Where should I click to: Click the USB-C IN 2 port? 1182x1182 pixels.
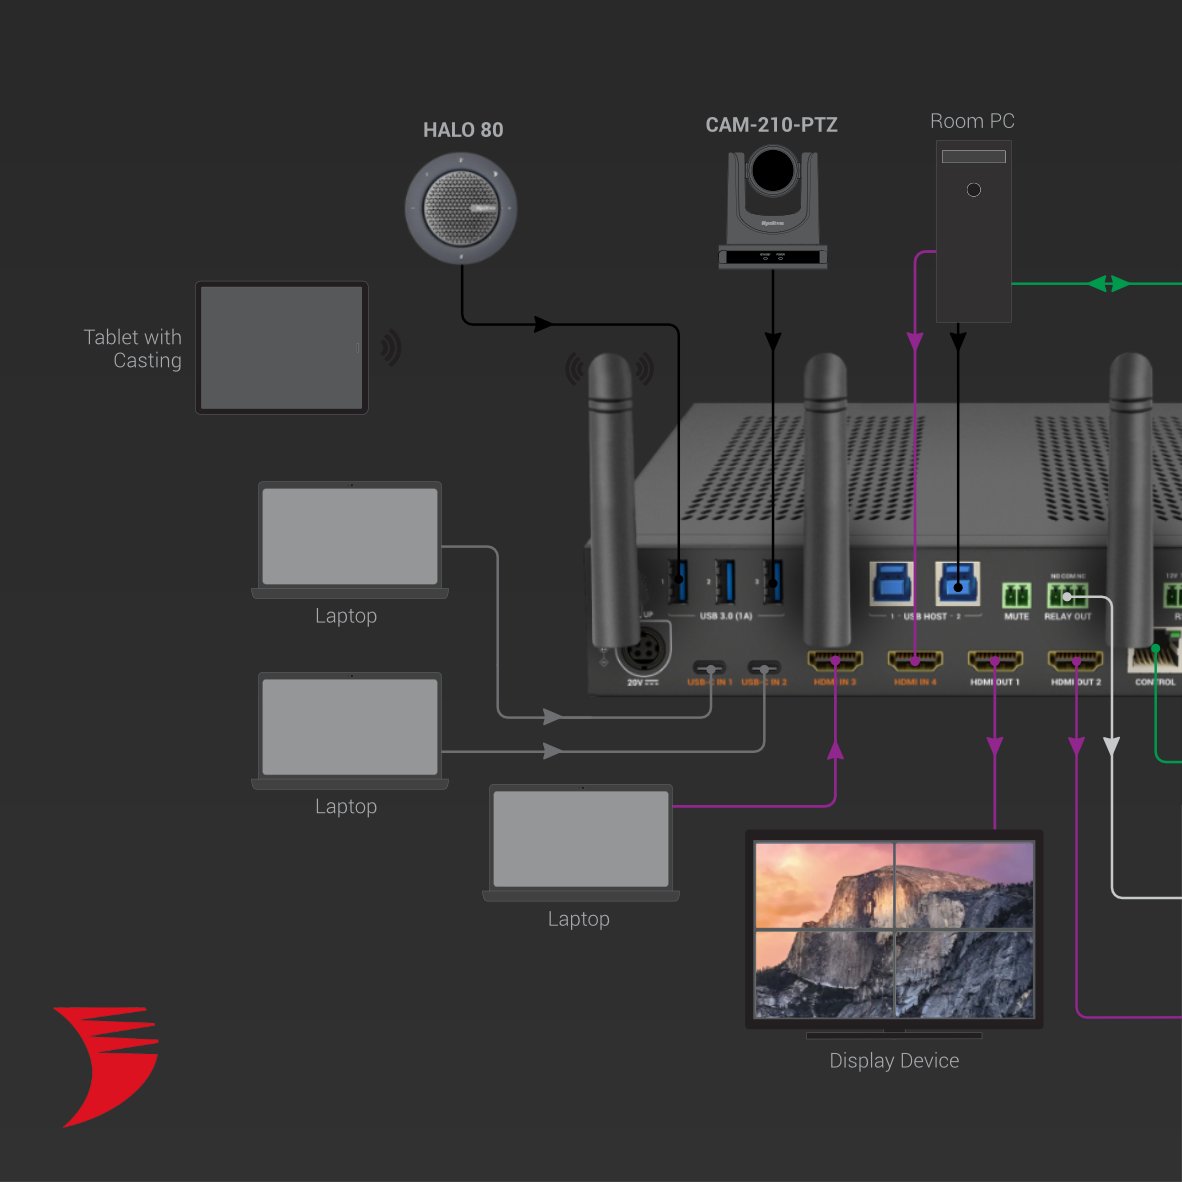(764, 669)
